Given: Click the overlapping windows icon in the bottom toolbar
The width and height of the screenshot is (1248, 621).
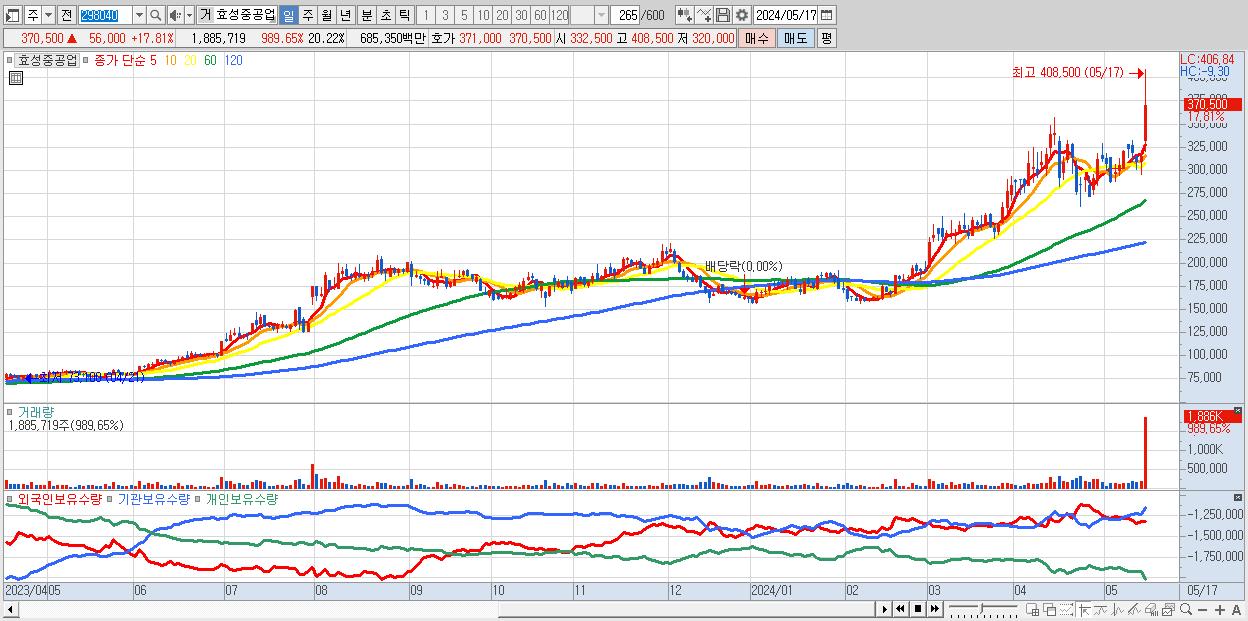Looking at the screenshot, I should 1050,609.
